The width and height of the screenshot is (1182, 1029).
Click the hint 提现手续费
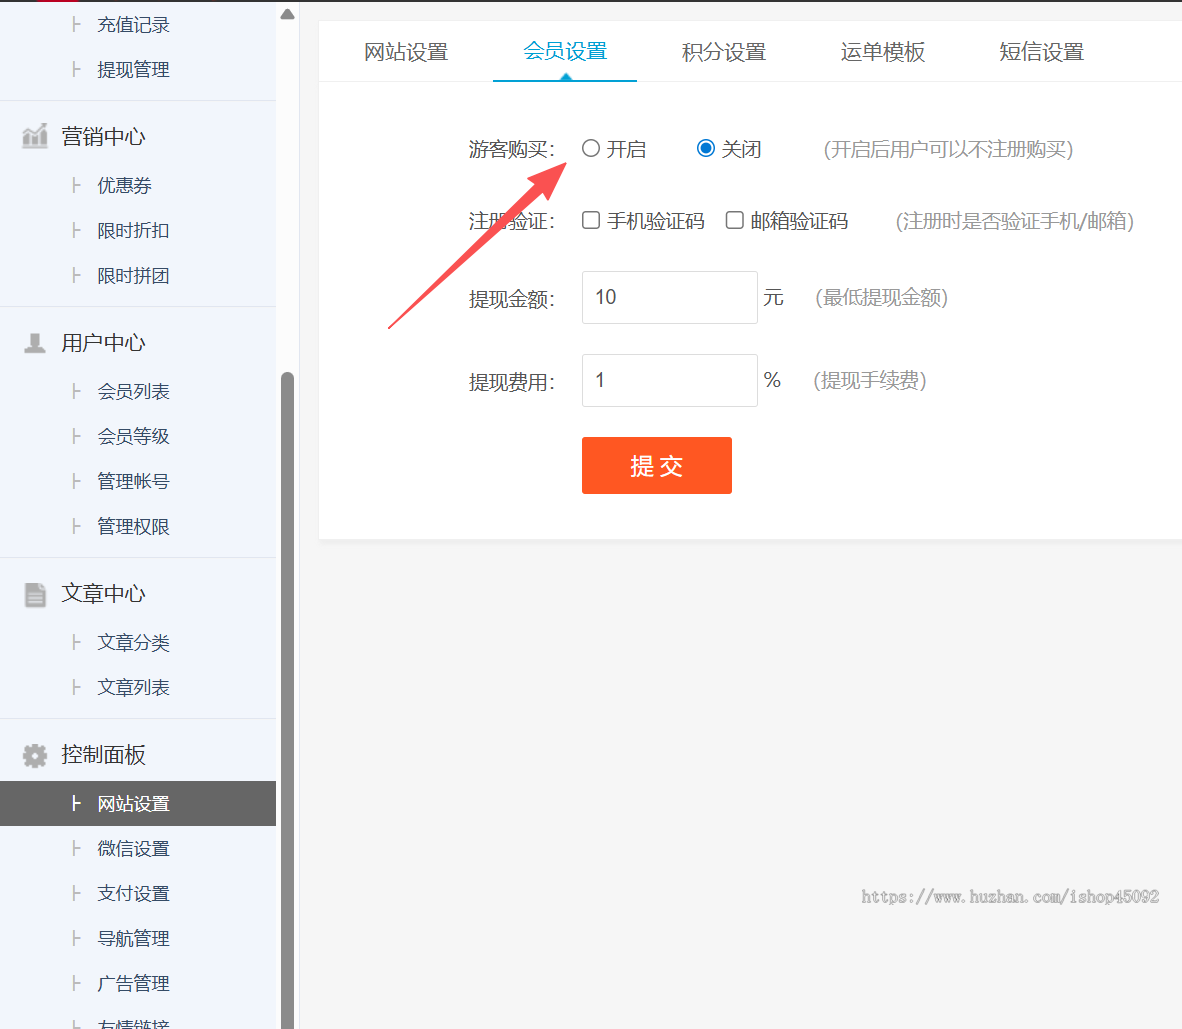click(869, 381)
